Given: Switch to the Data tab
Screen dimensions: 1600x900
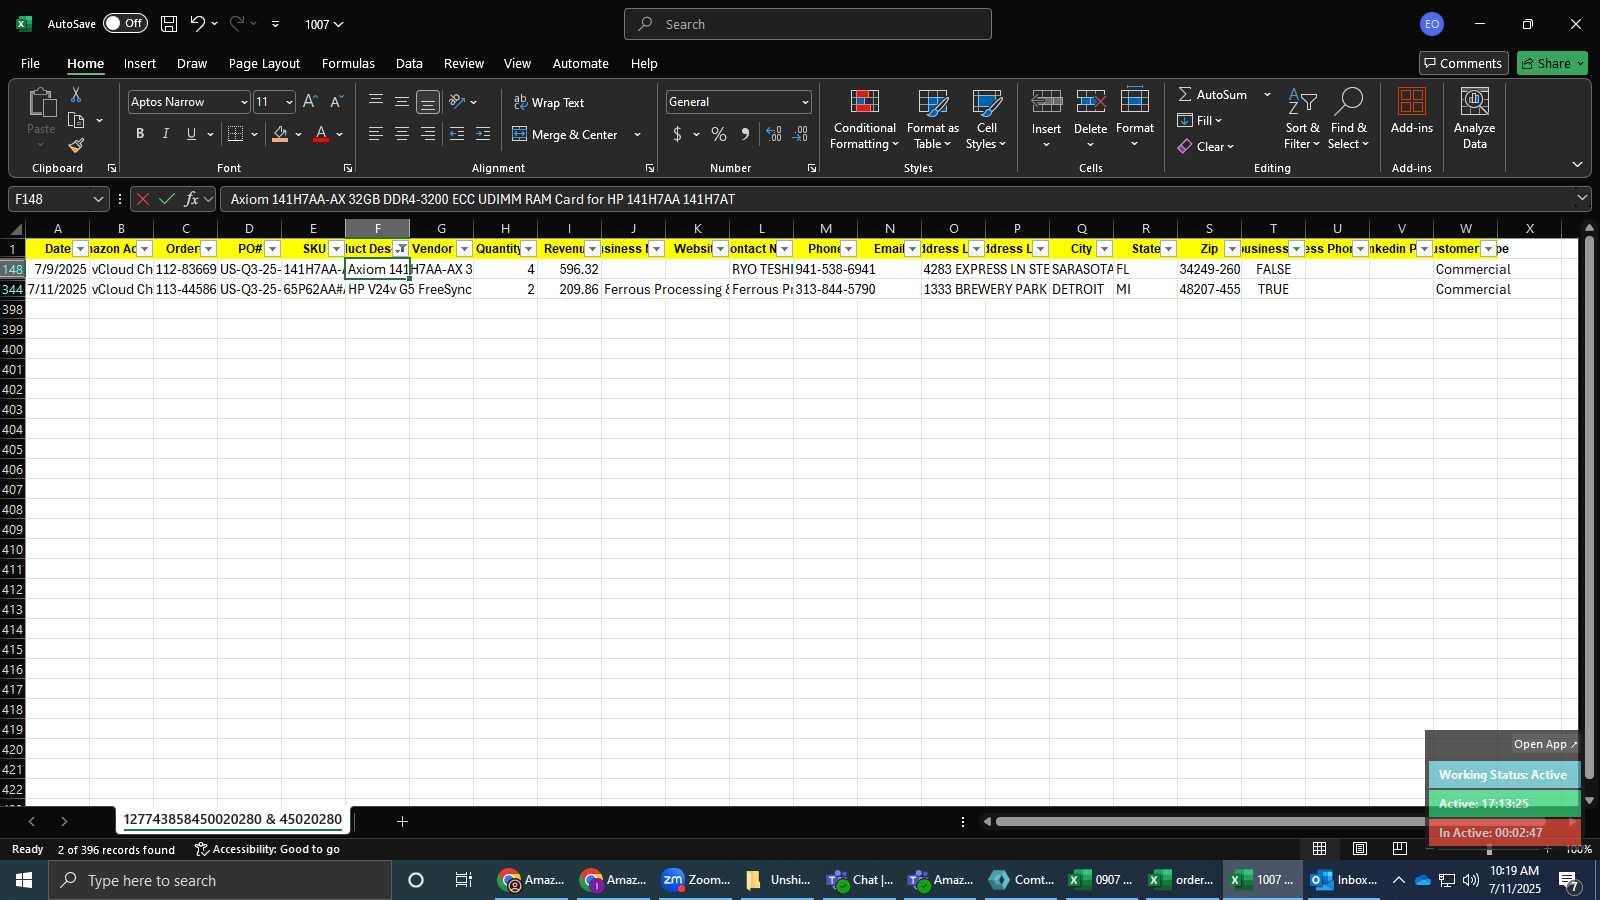Looking at the screenshot, I should pos(409,63).
